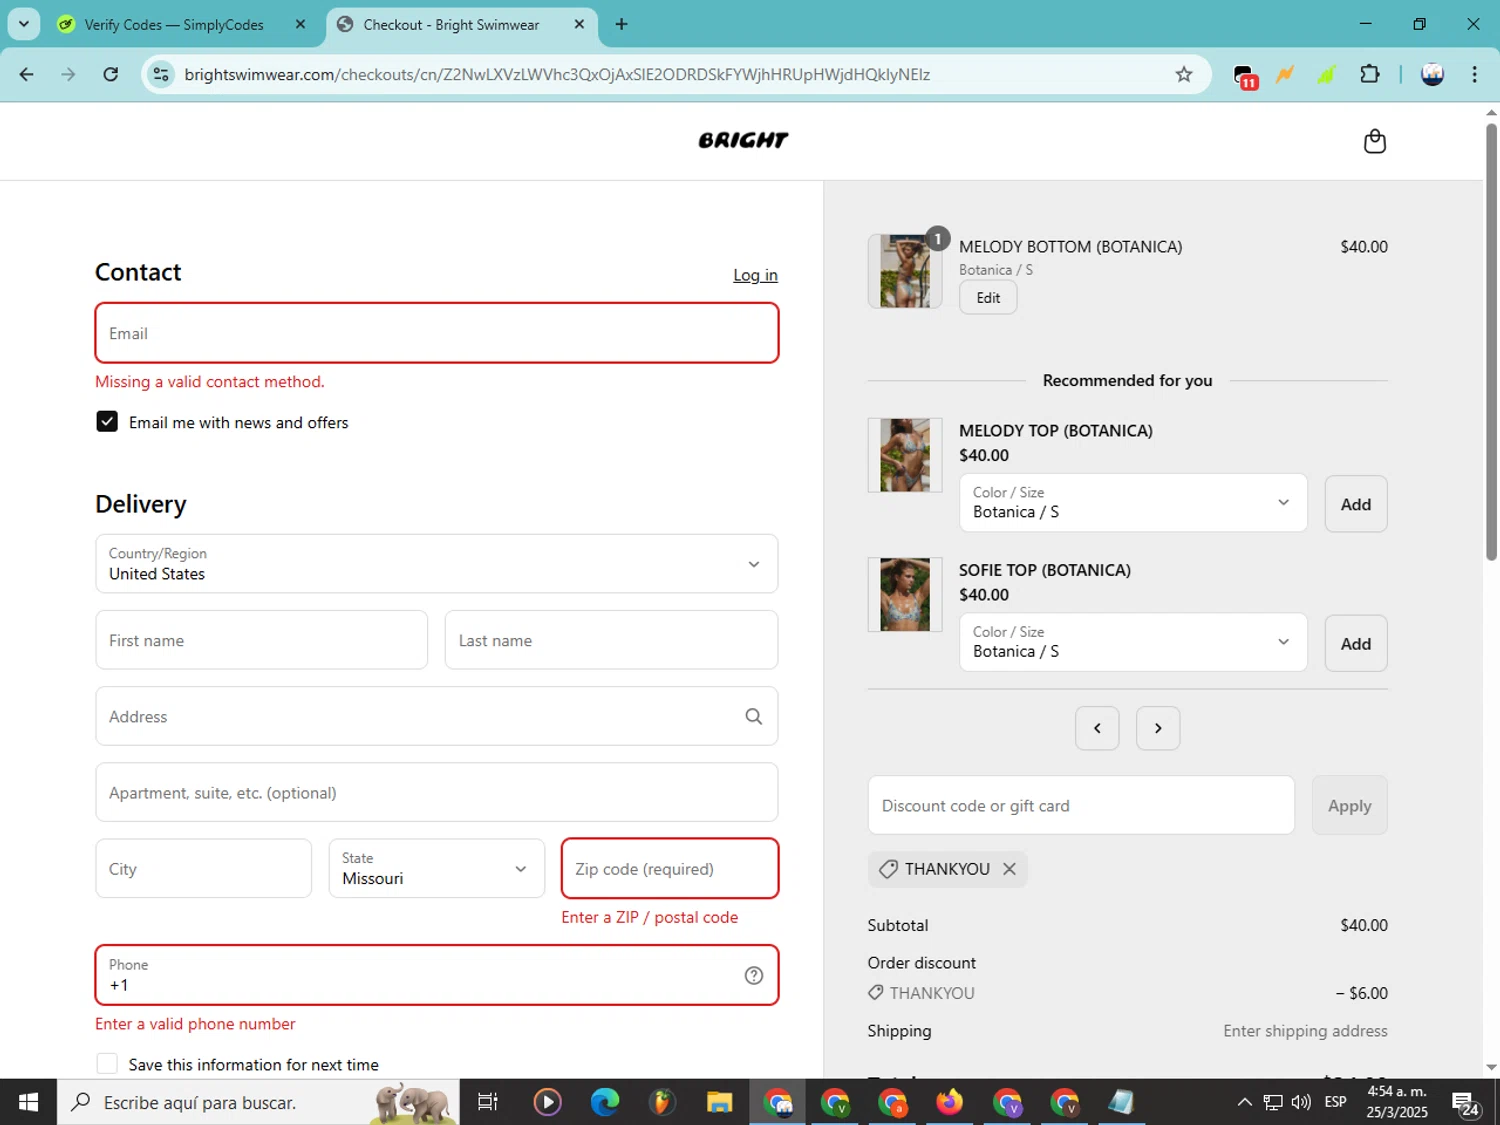Switch to Verify Codes SimplyCodes tab
This screenshot has width=1500, height=1125.
tap(173, 25)
